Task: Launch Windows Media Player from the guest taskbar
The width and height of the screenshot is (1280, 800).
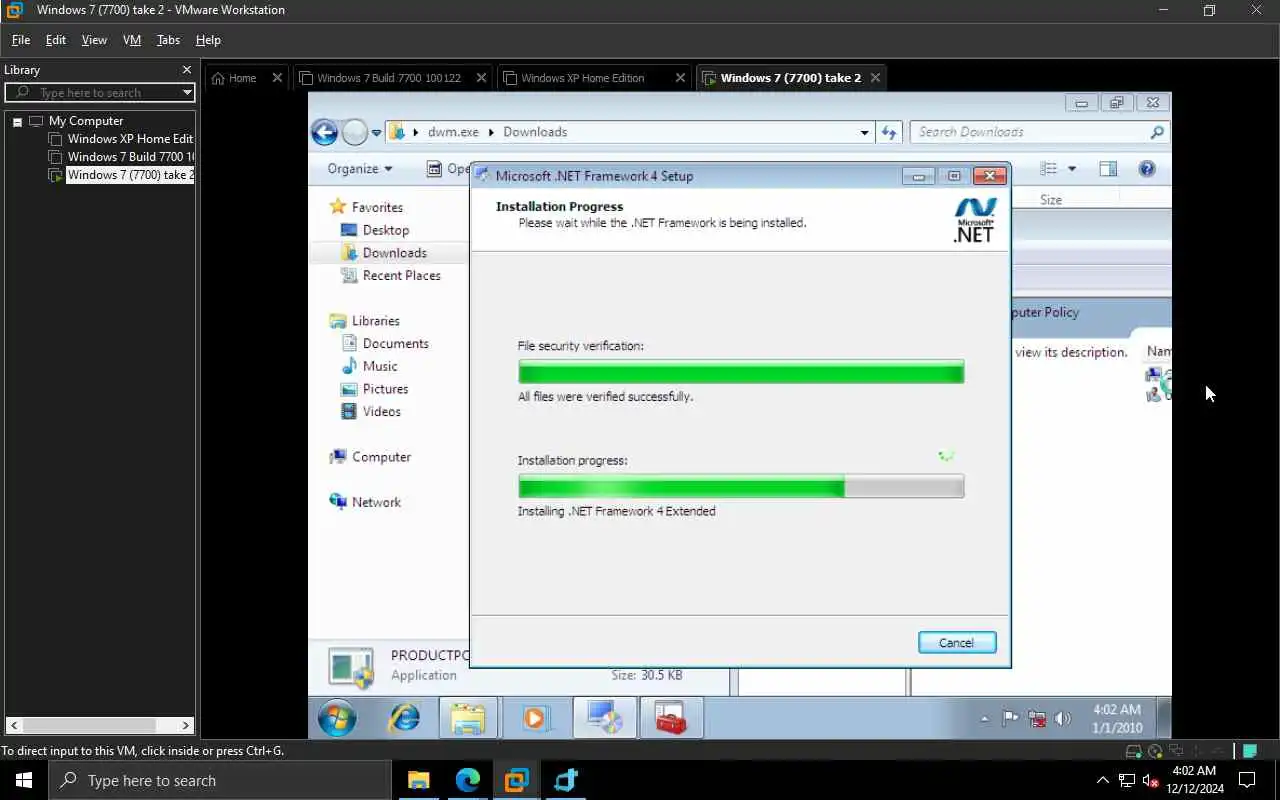Action: 535,718
